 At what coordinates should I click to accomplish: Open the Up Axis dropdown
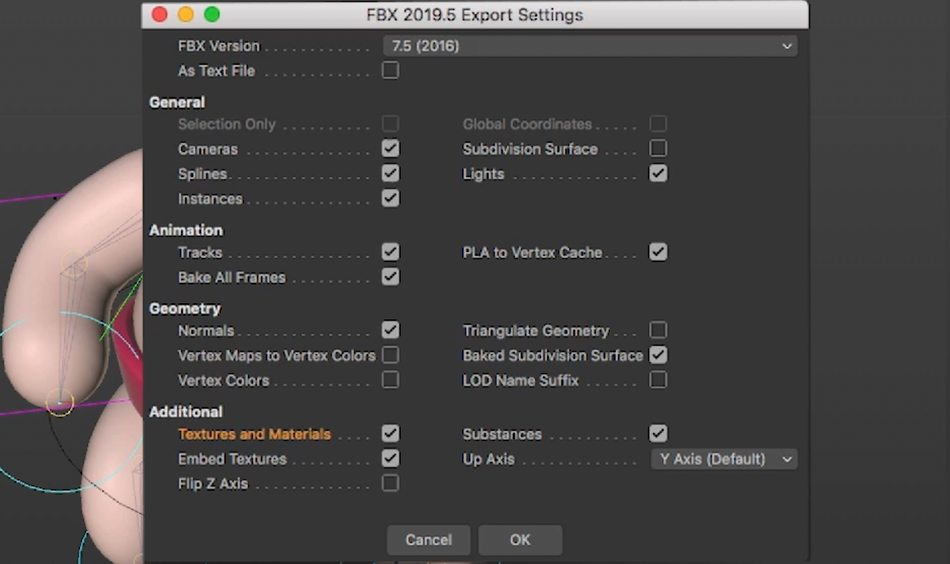tap(724, 459)
